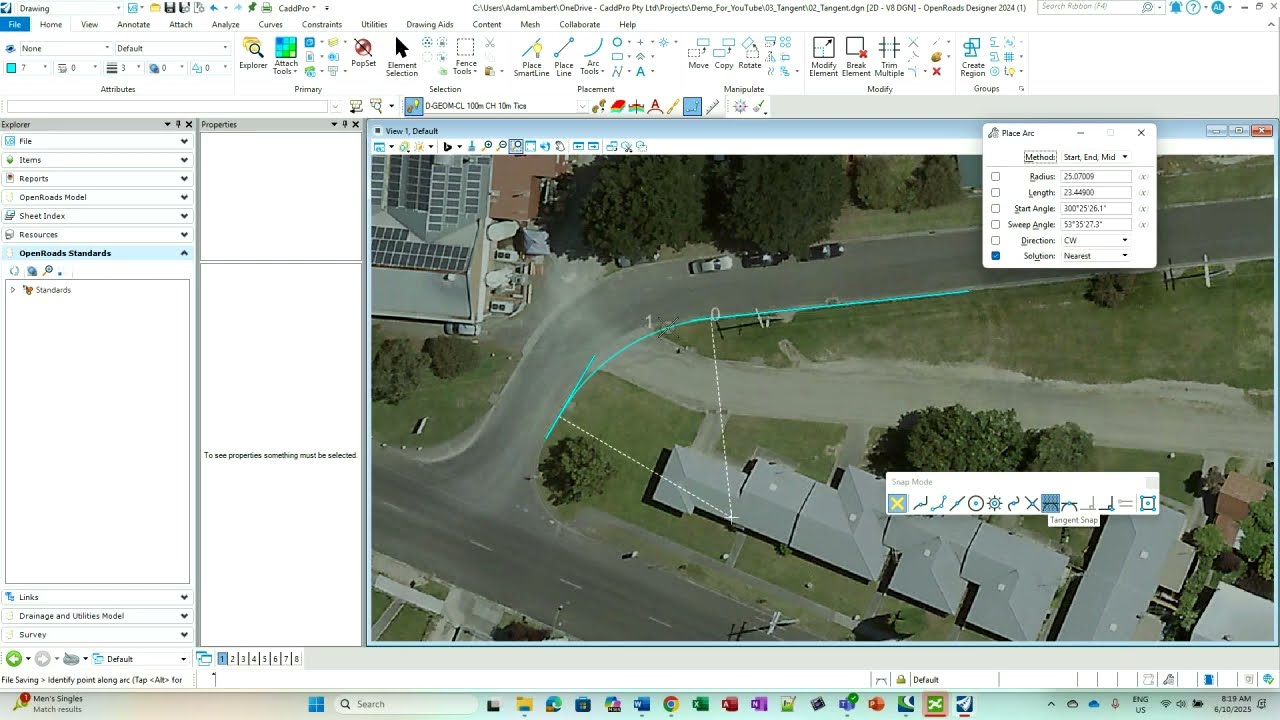Image resolution: width=1280 pixels, height=720 pixels.
Task: Click the Fit View icon in view toolbar
Action: pos(530,146)
